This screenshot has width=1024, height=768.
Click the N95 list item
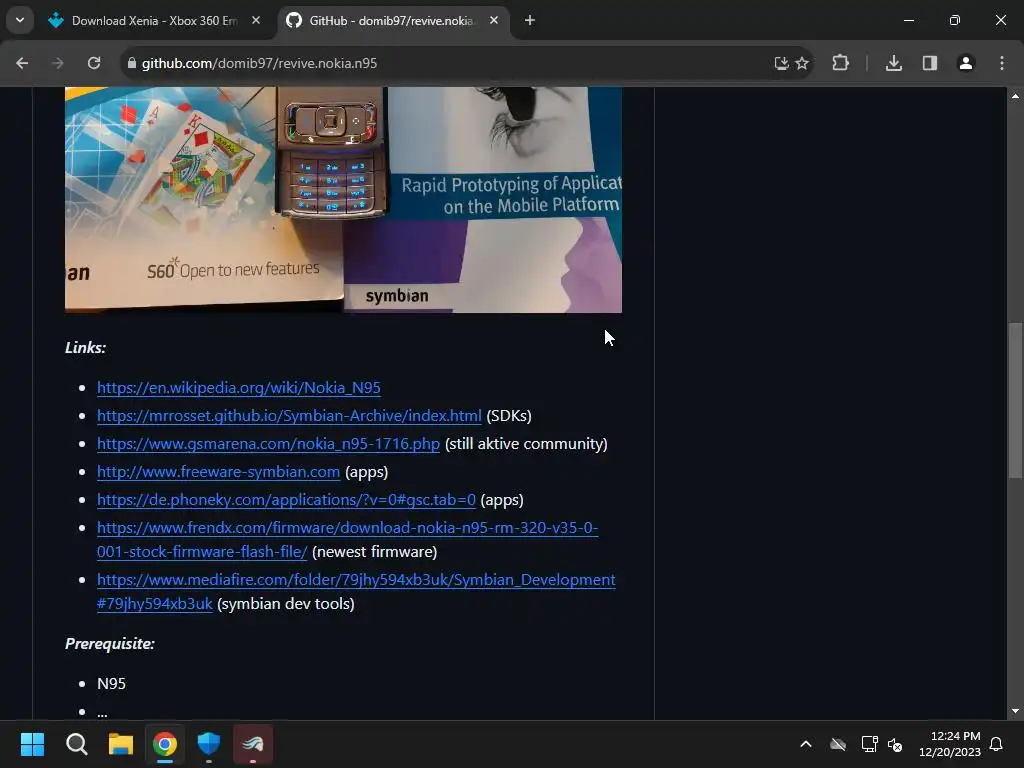pos(111,684)
